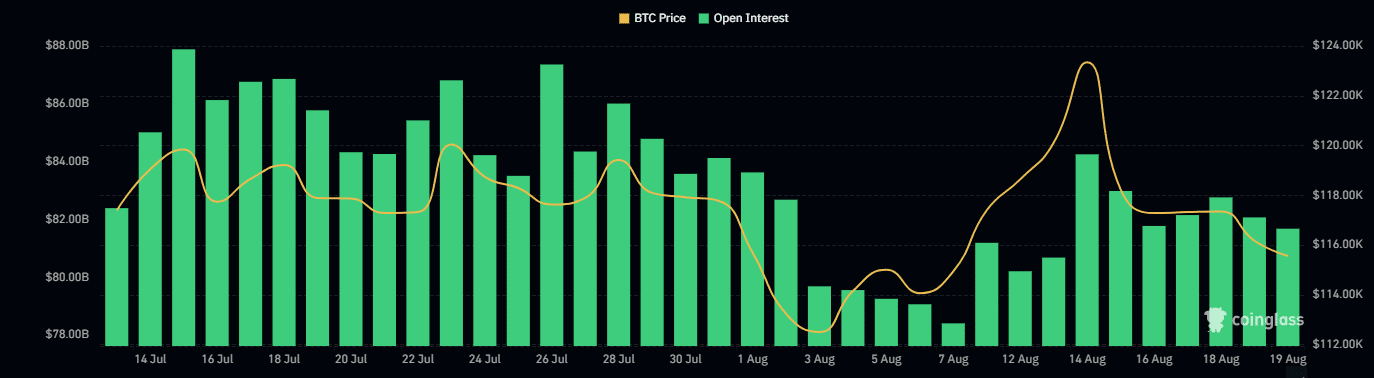The height and width of the screenshot is (378, 1374).
Task: Click the 19 Aug final bar
Action: [x=1288, y=287]
